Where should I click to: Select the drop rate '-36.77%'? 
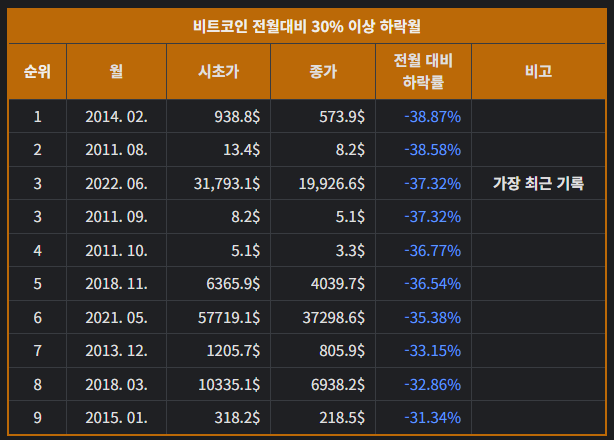433,251
